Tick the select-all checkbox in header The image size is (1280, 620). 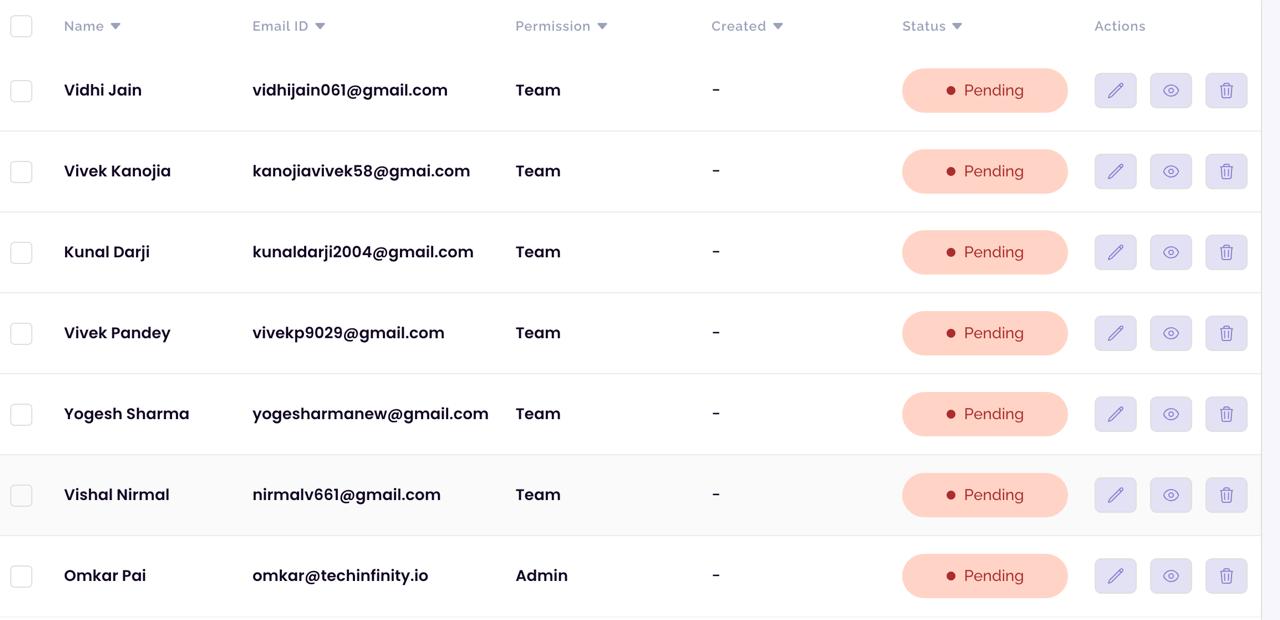(x=21, y=26)
